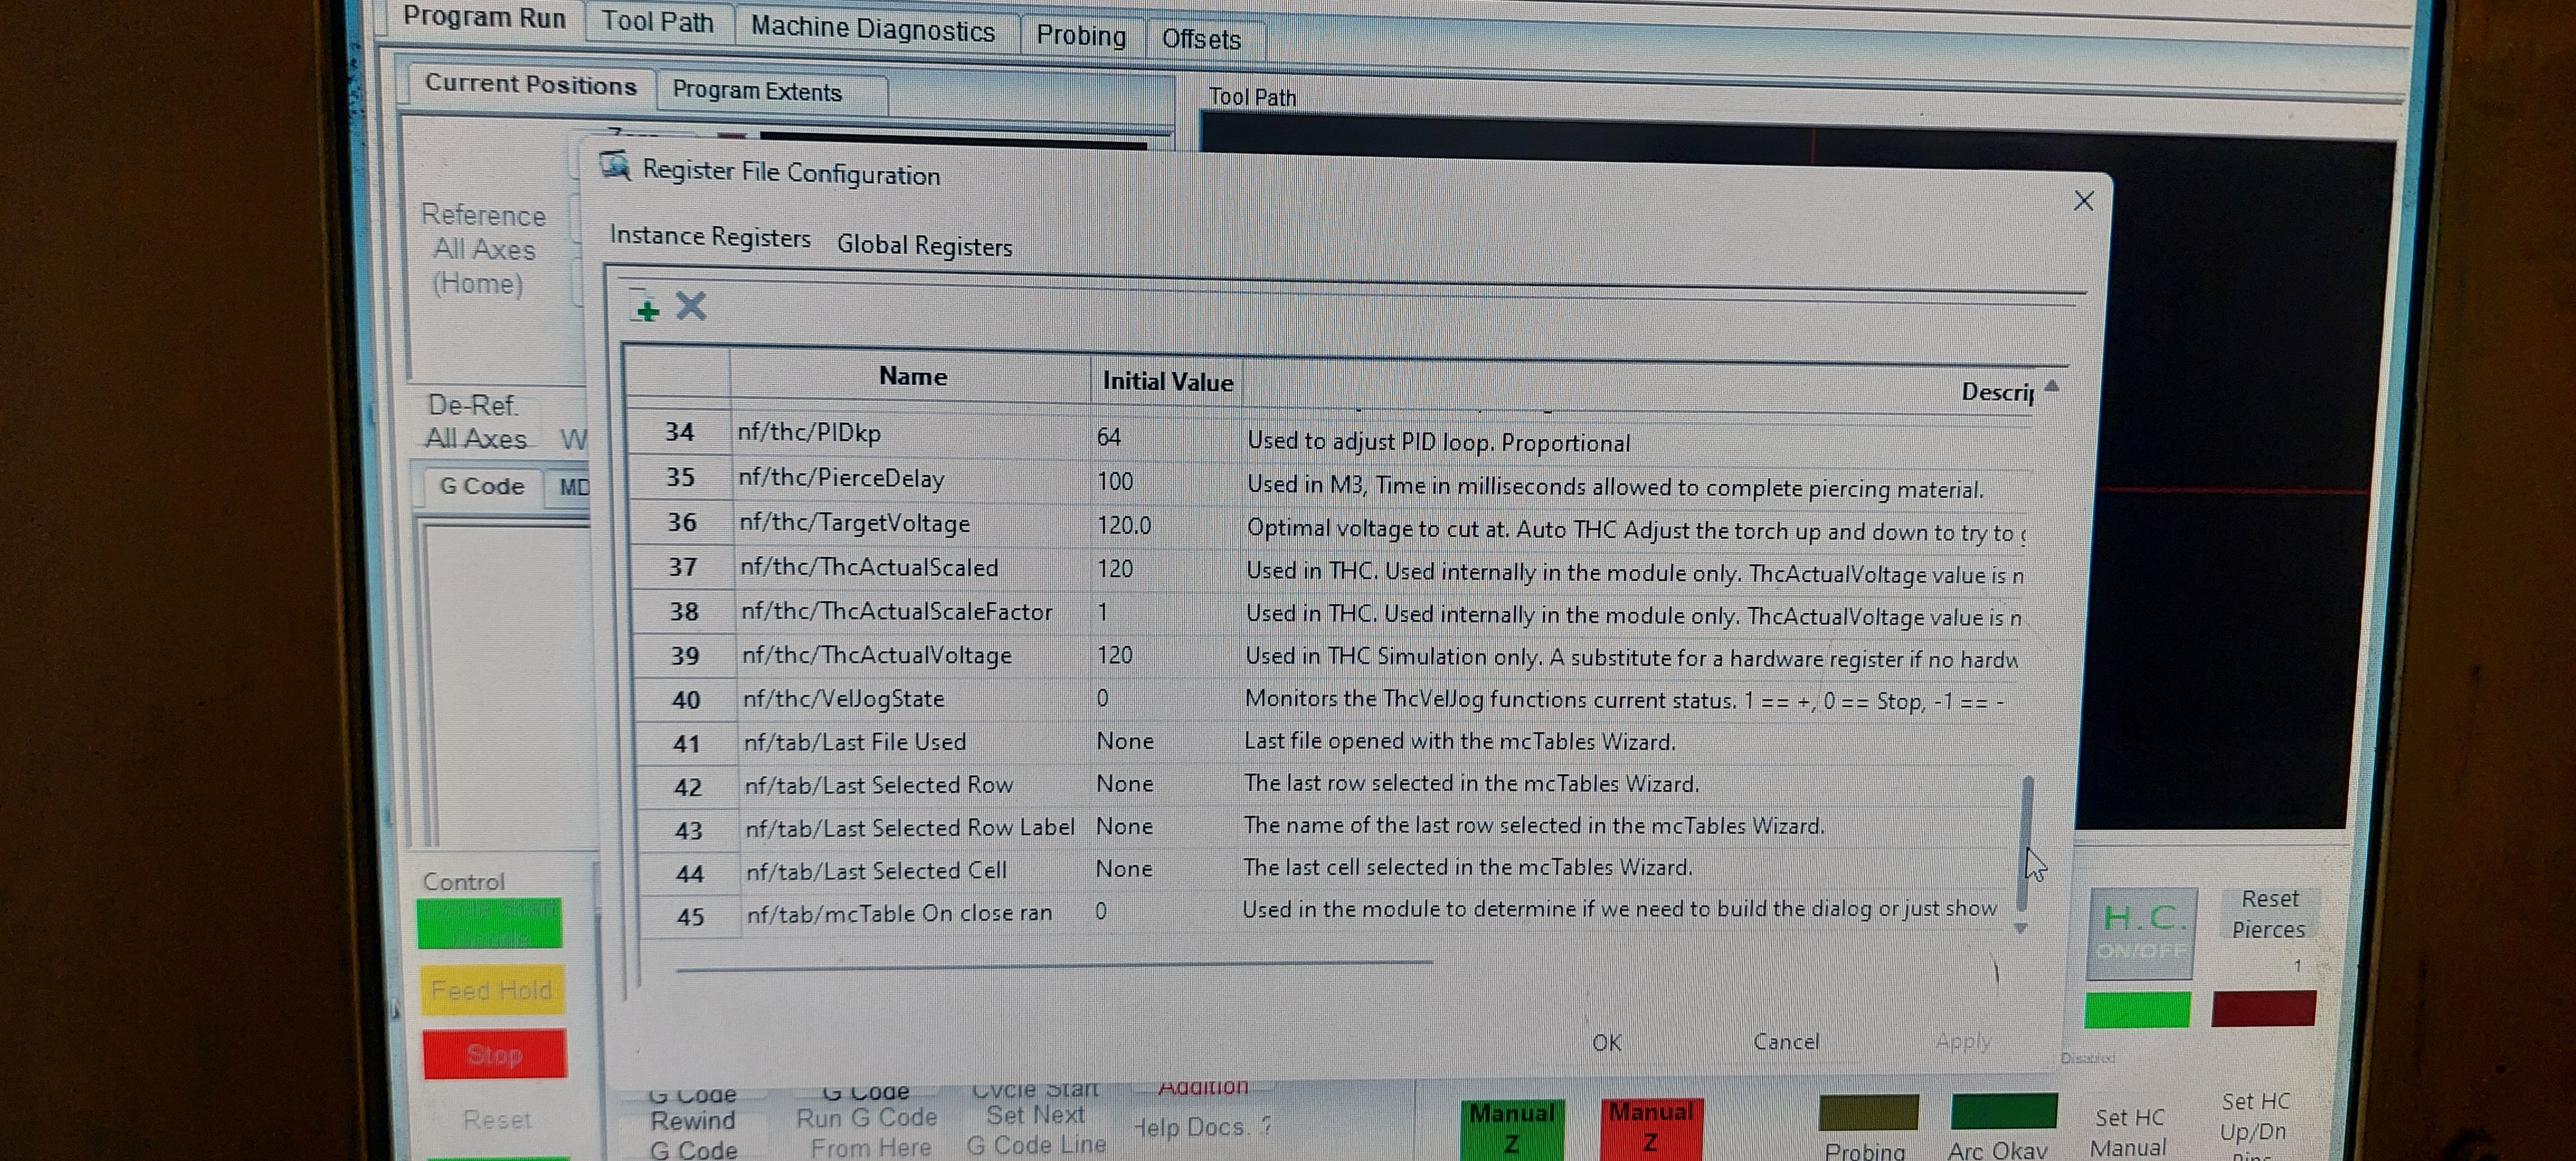Toggle the H.C. ON/OFF button
This screenshot has width=2576, height=1161.
2142,931
